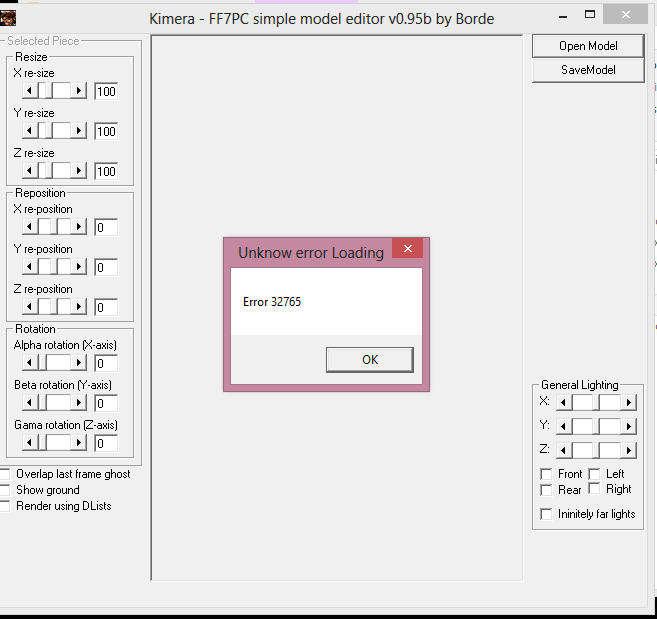Decrease Gama rotation with left arrow
The image size is (657, 619).
click(x=29, y=443)
